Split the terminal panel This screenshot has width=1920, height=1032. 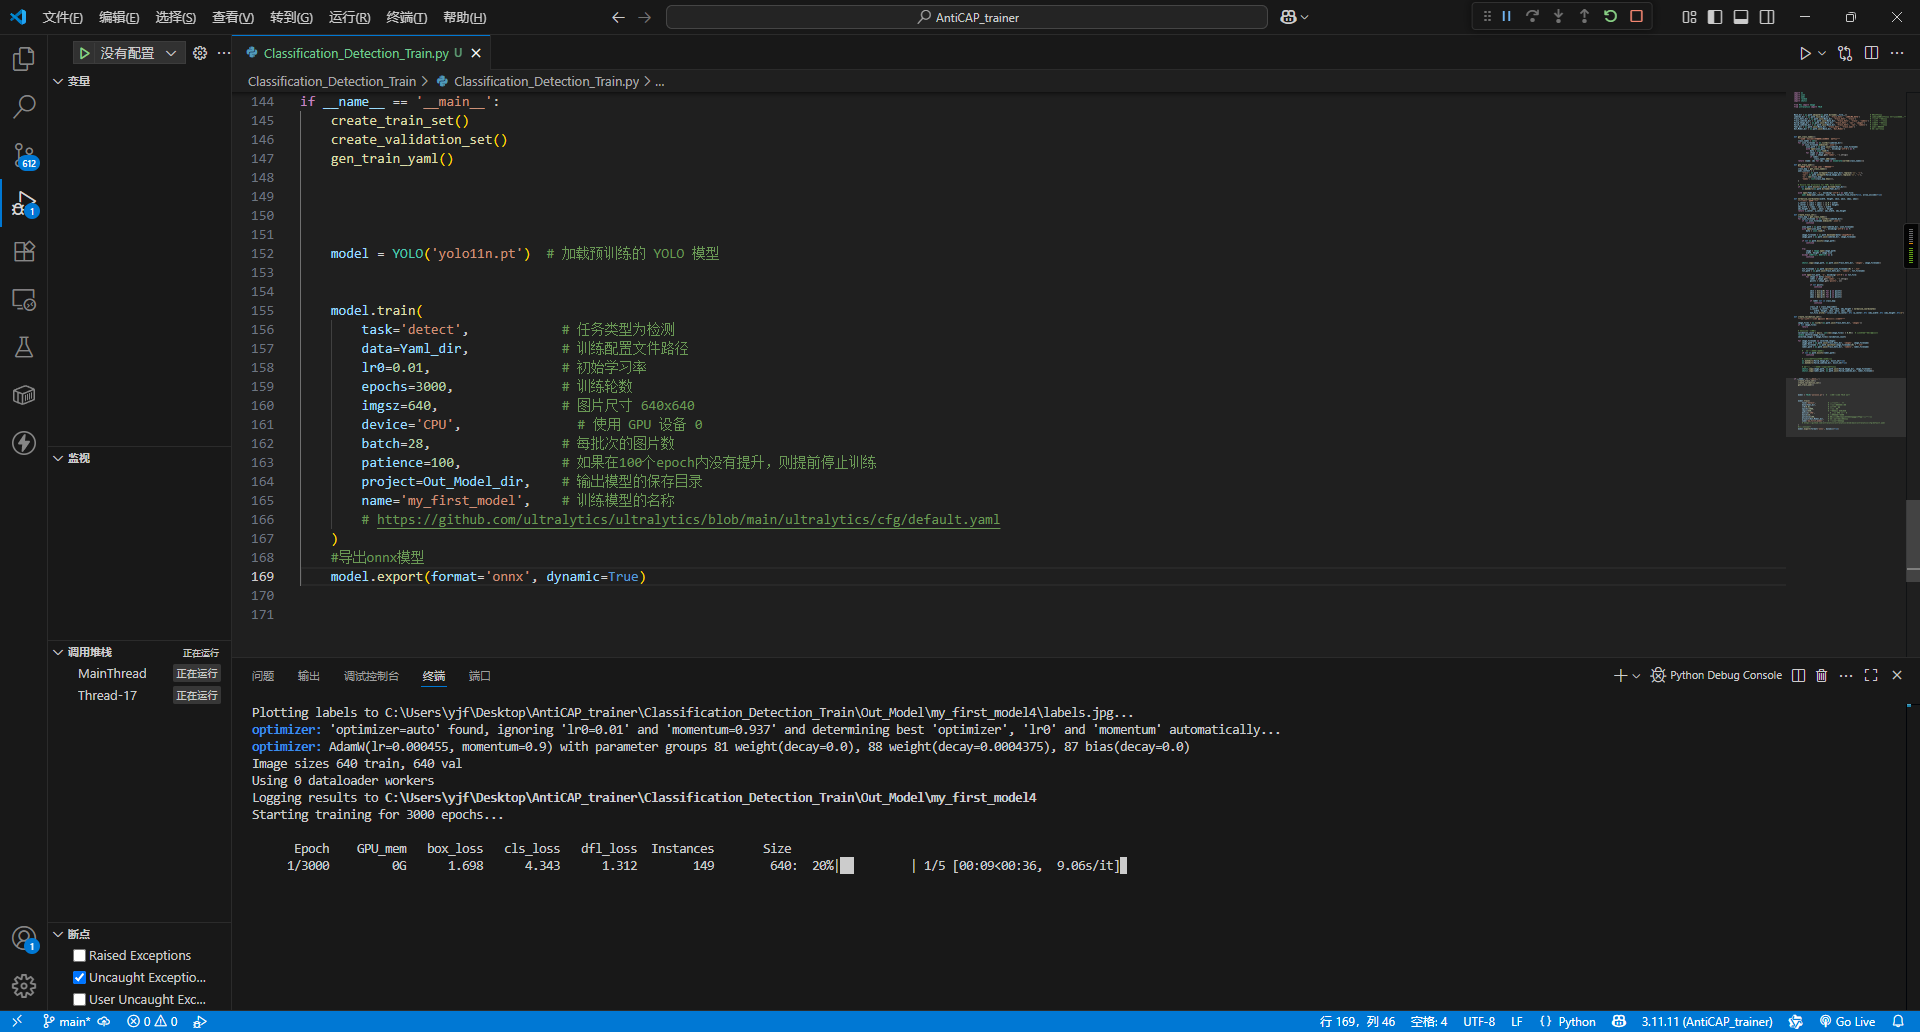coord(1798,675)
